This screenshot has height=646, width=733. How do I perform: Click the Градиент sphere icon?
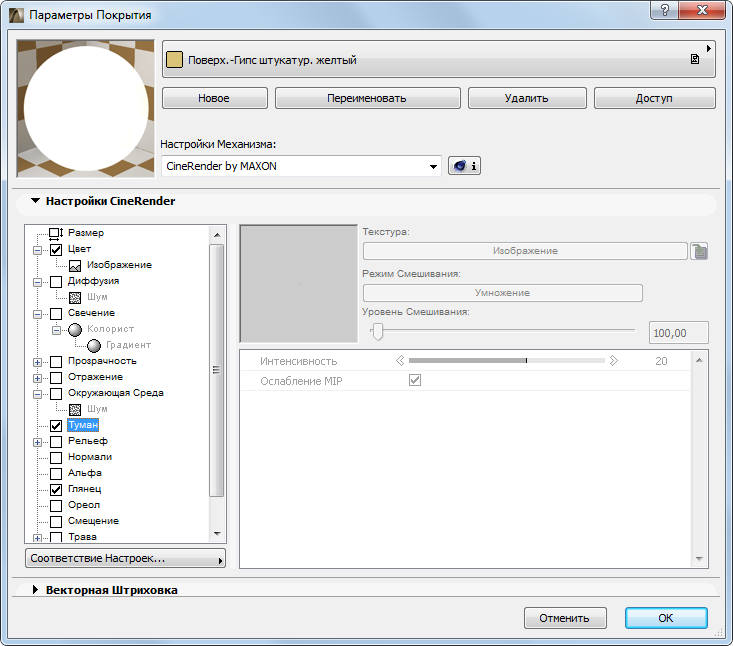pos(94,345)
